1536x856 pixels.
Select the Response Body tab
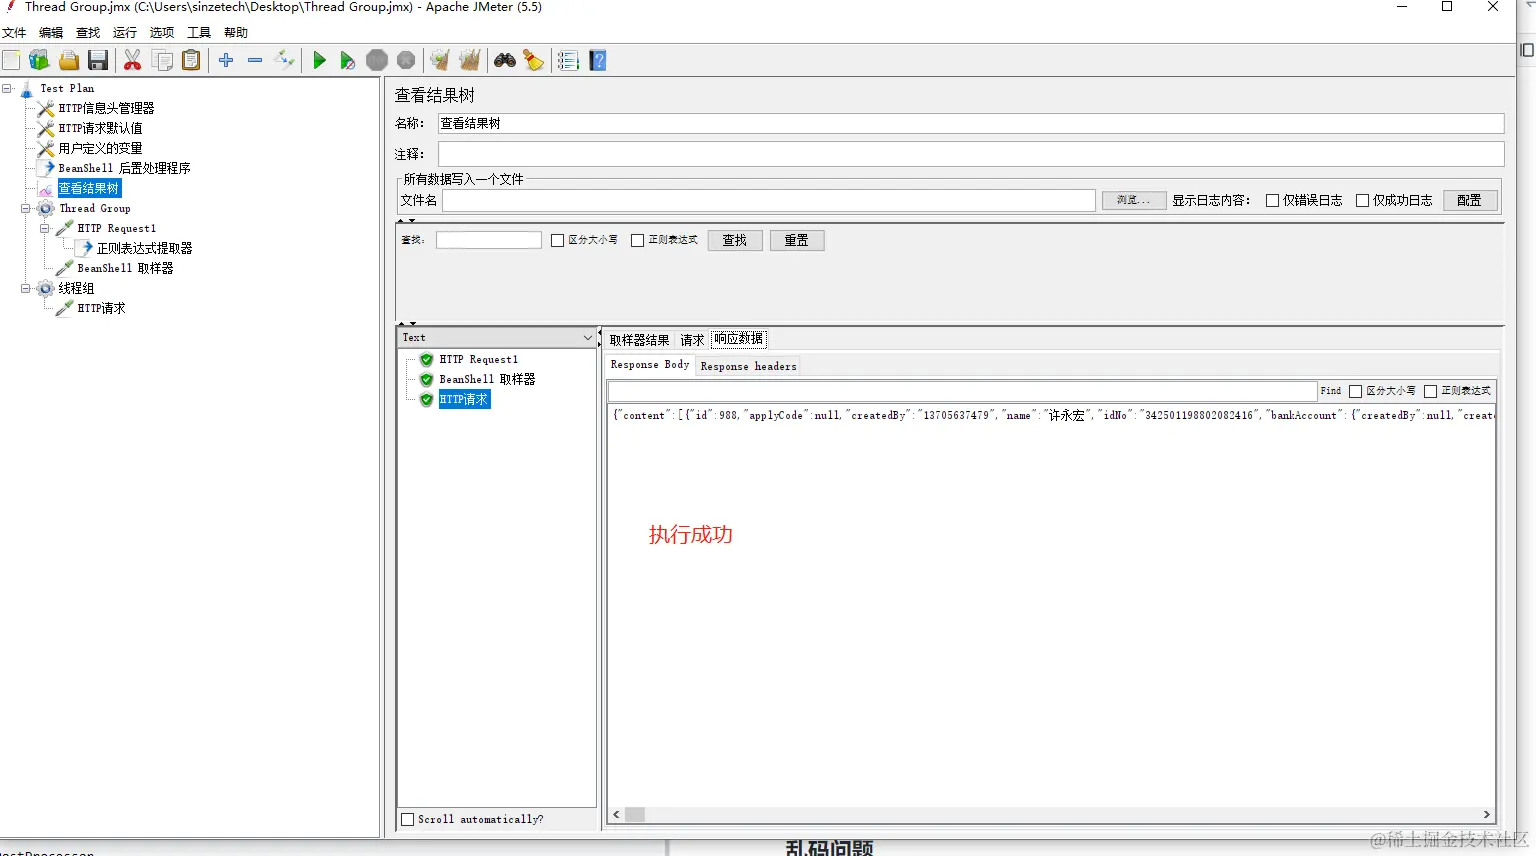tap(650, 365)
